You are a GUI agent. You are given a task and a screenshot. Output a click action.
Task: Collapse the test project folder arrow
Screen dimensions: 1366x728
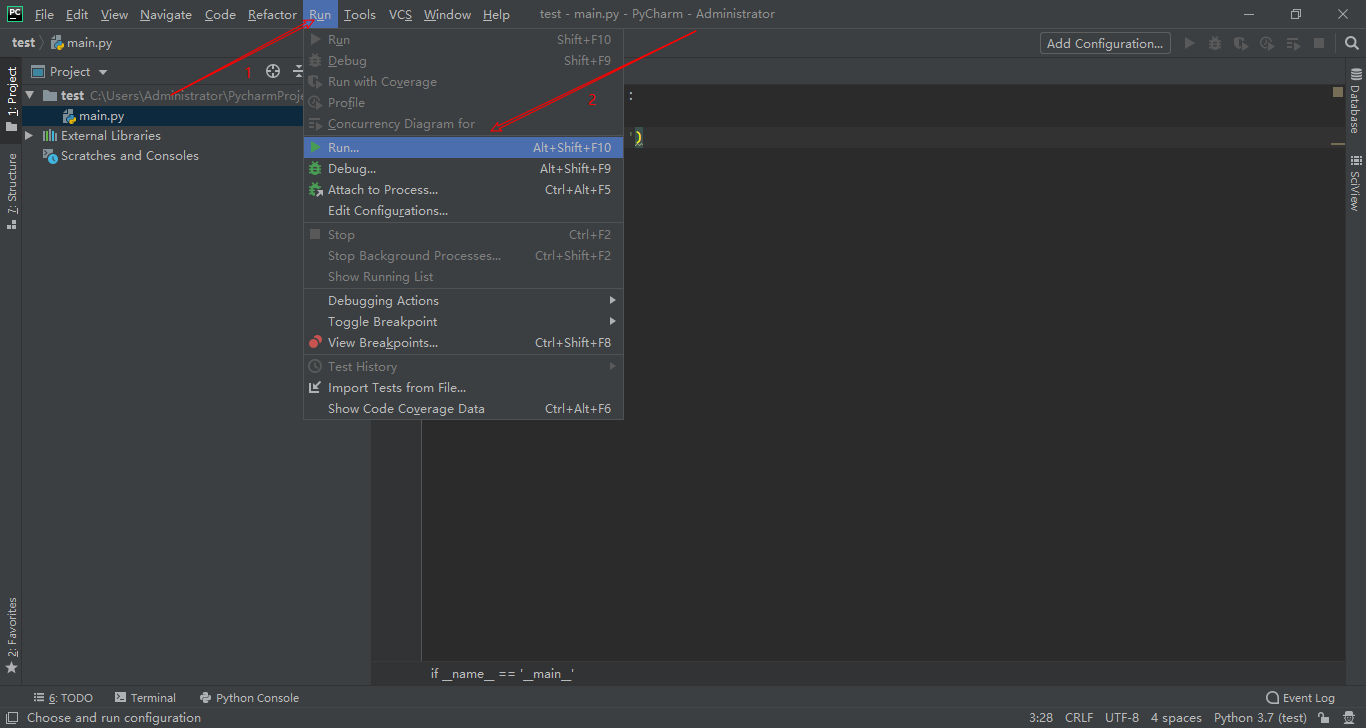click(30, 95)
